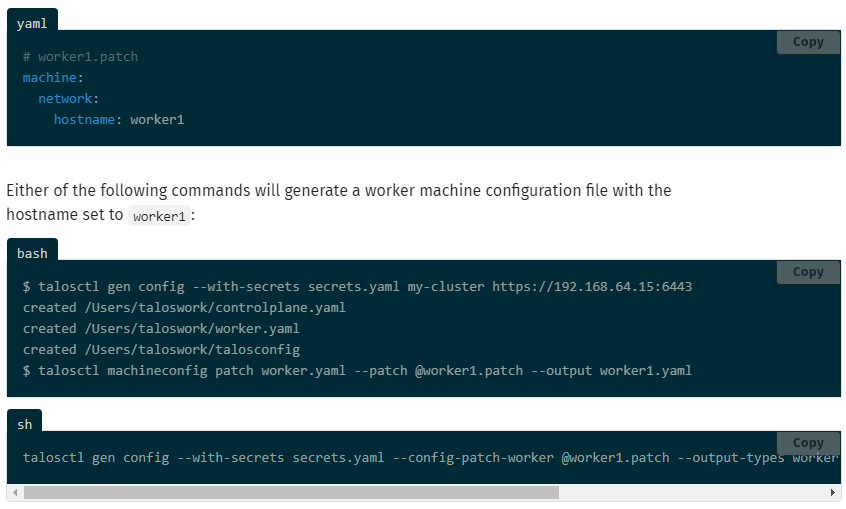Click the horizontal scrollbar thumb
The height and width of the screenshot is (509, 846).
coord(290,493)
